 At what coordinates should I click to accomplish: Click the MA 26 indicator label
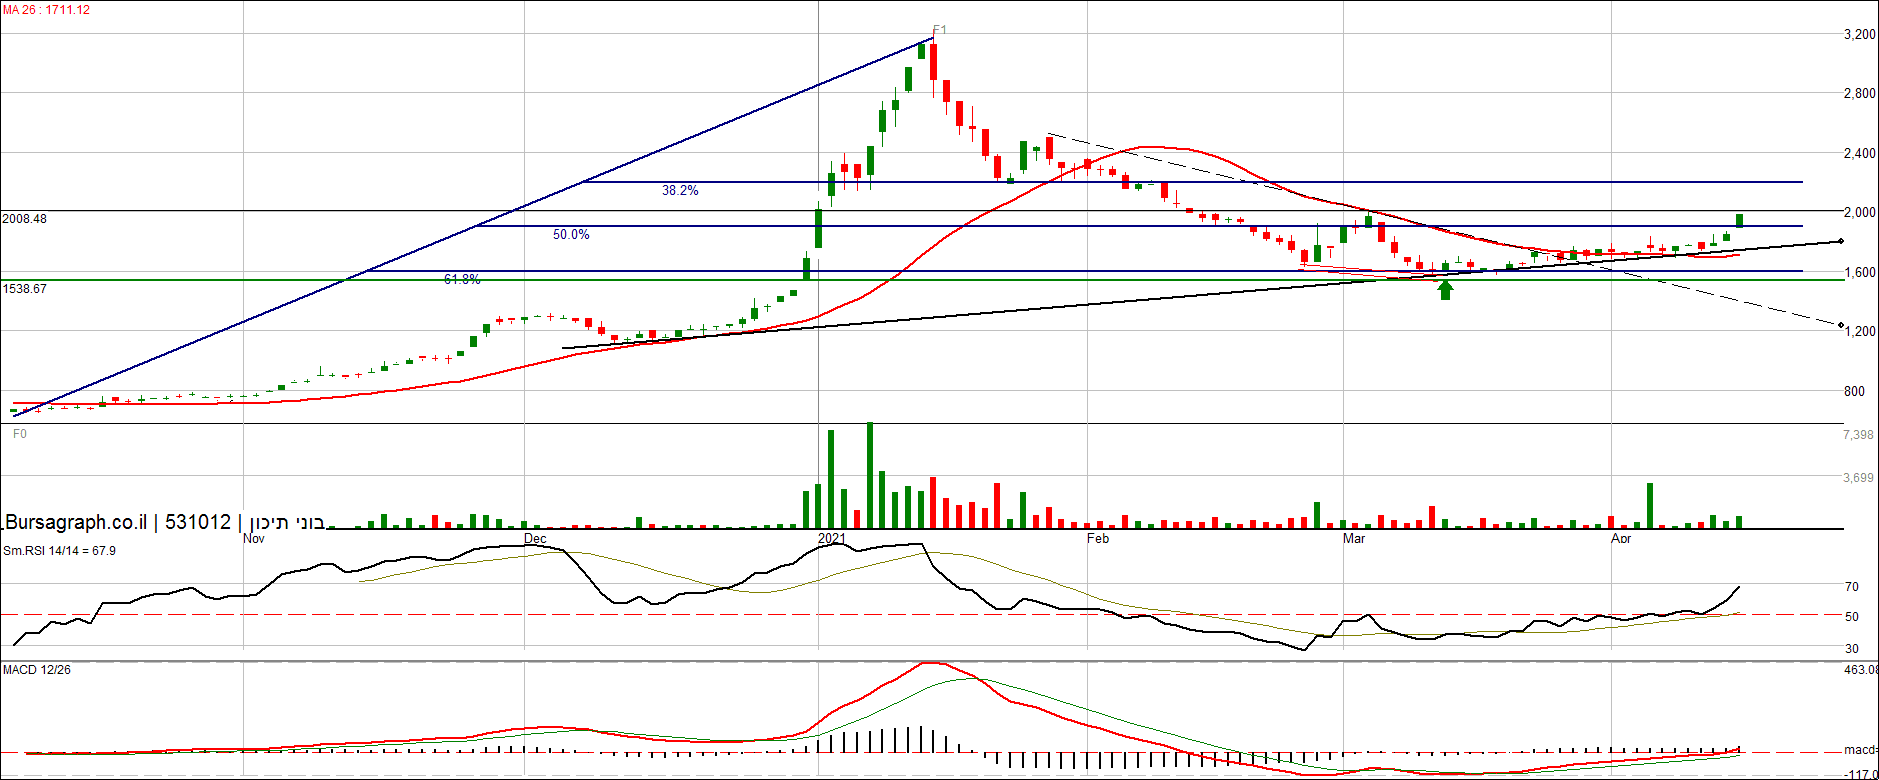pyautogui.click(x=46, y=10)
